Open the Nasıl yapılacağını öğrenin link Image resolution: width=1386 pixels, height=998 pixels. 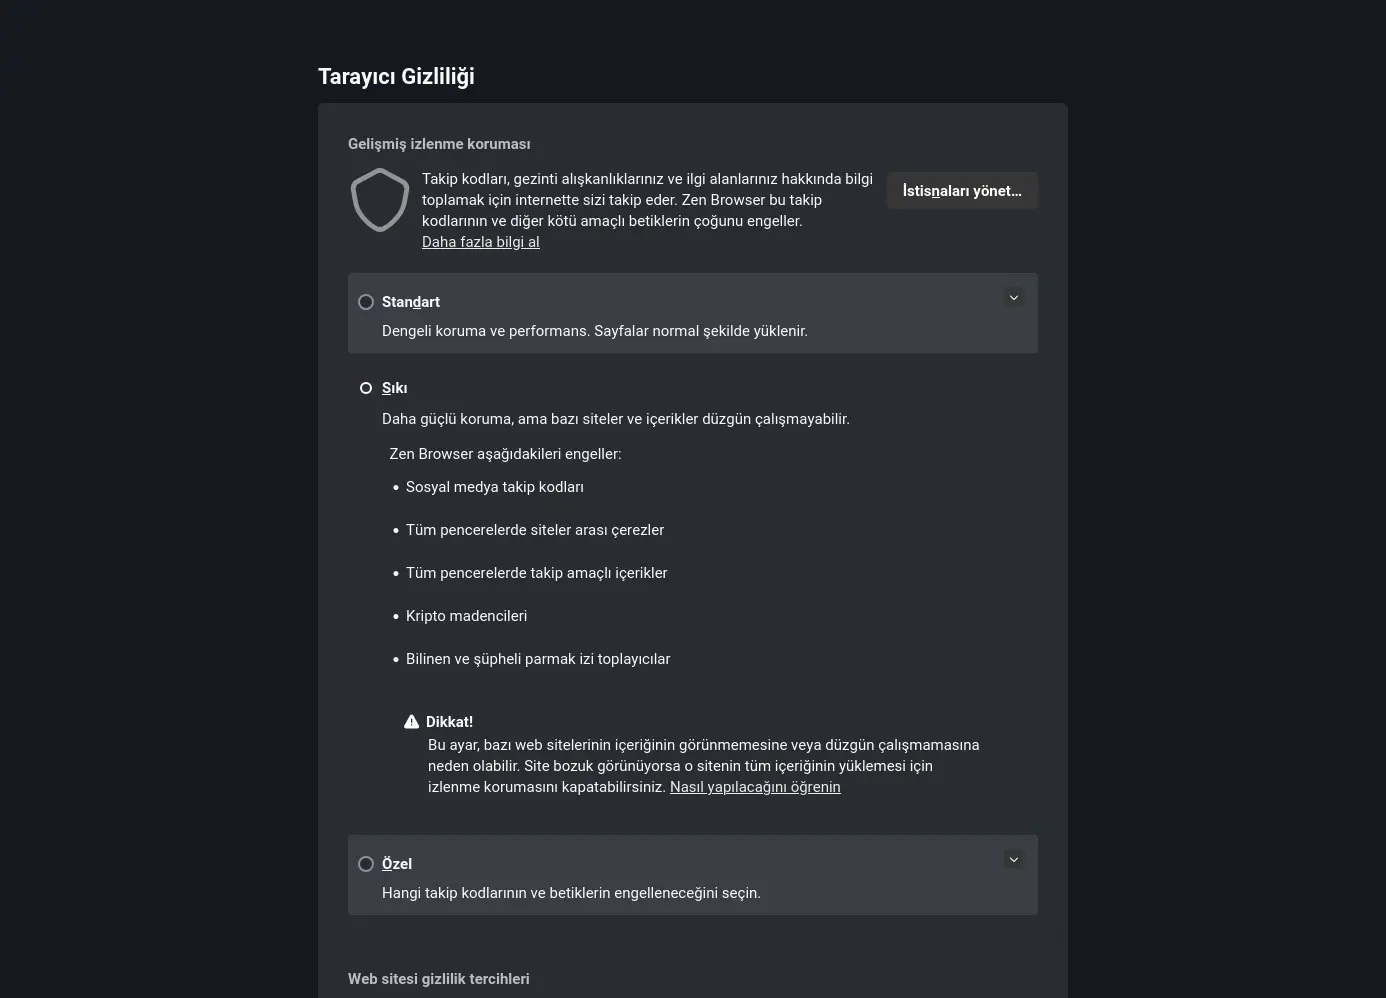click(755, 787)
